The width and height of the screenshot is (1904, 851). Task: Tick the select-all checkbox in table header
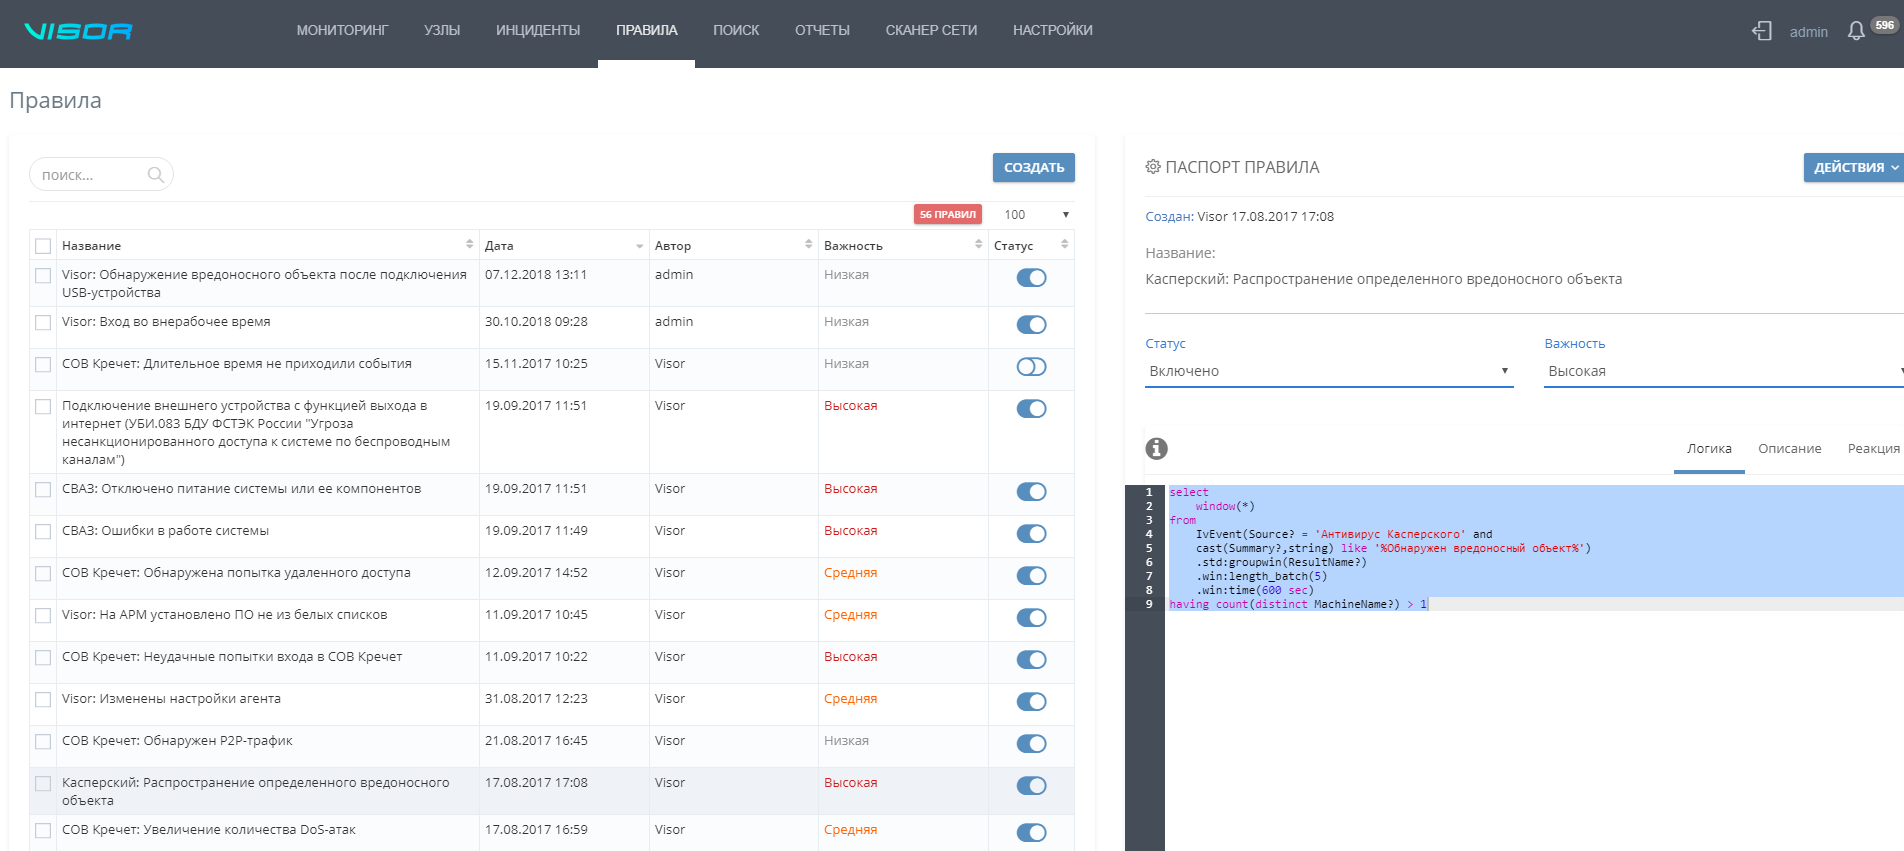click(43, 246)
